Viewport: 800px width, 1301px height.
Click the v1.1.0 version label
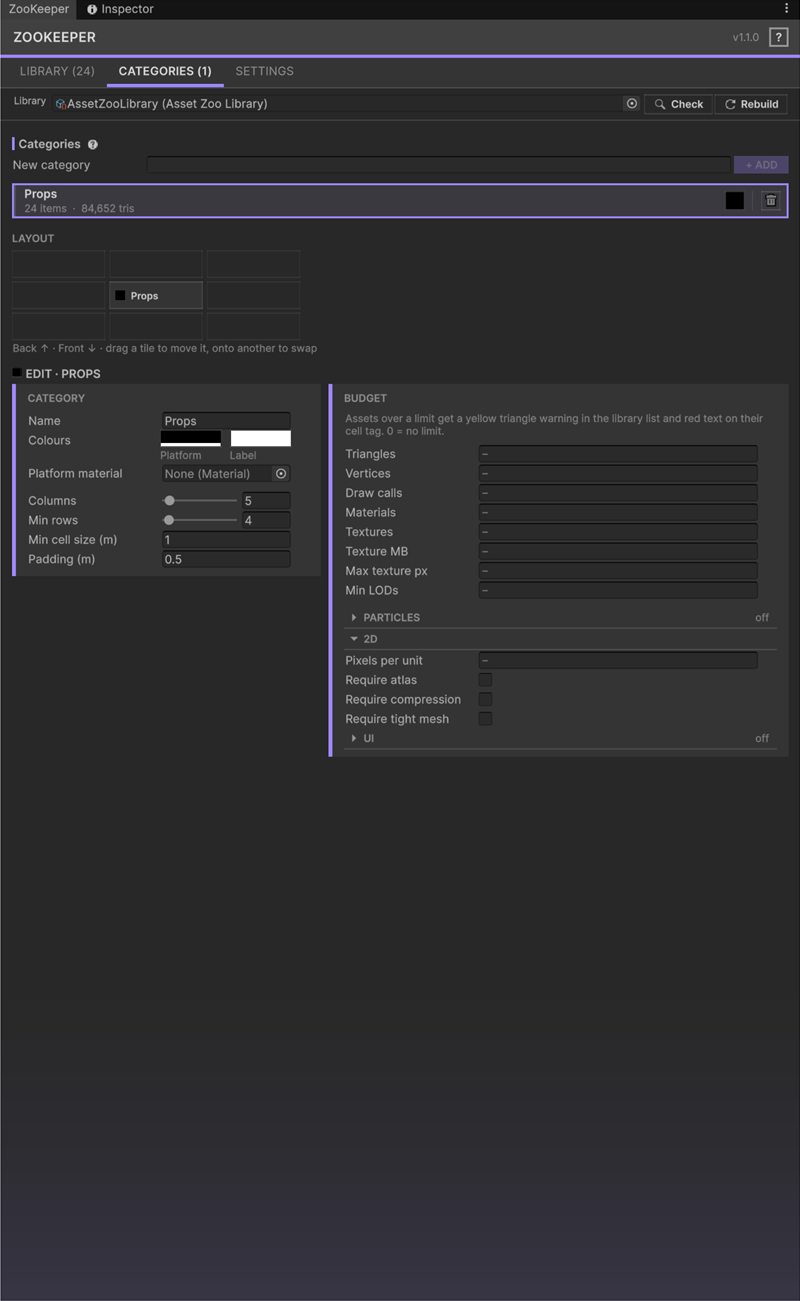(746, 37)
